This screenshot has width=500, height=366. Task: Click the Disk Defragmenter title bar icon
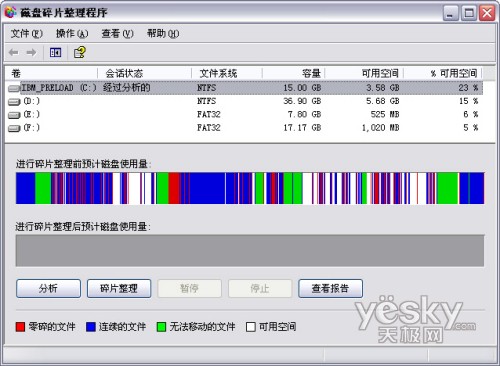(x=11, y=12)
